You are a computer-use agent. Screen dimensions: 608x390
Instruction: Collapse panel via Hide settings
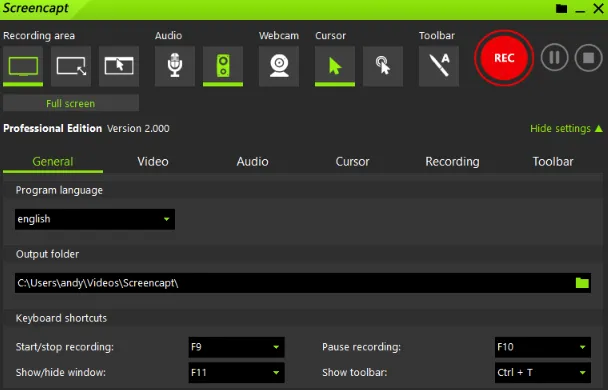566,128
